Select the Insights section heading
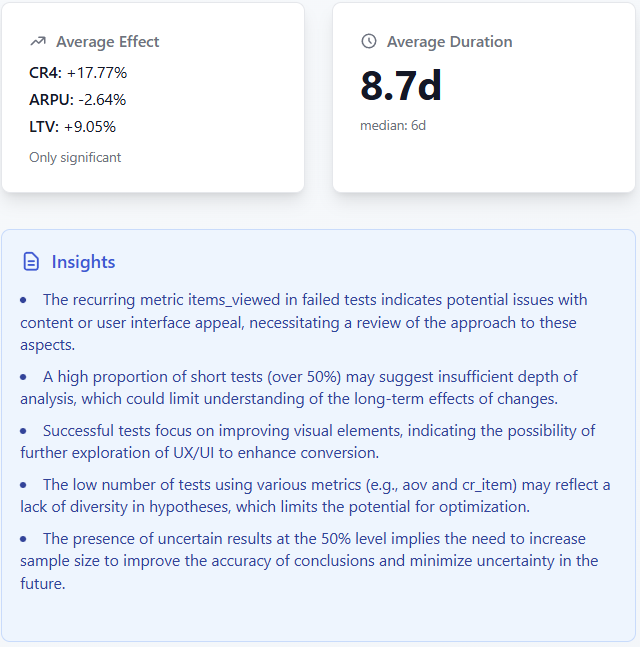This screenshot has height=647, width=640. (83, 262)
